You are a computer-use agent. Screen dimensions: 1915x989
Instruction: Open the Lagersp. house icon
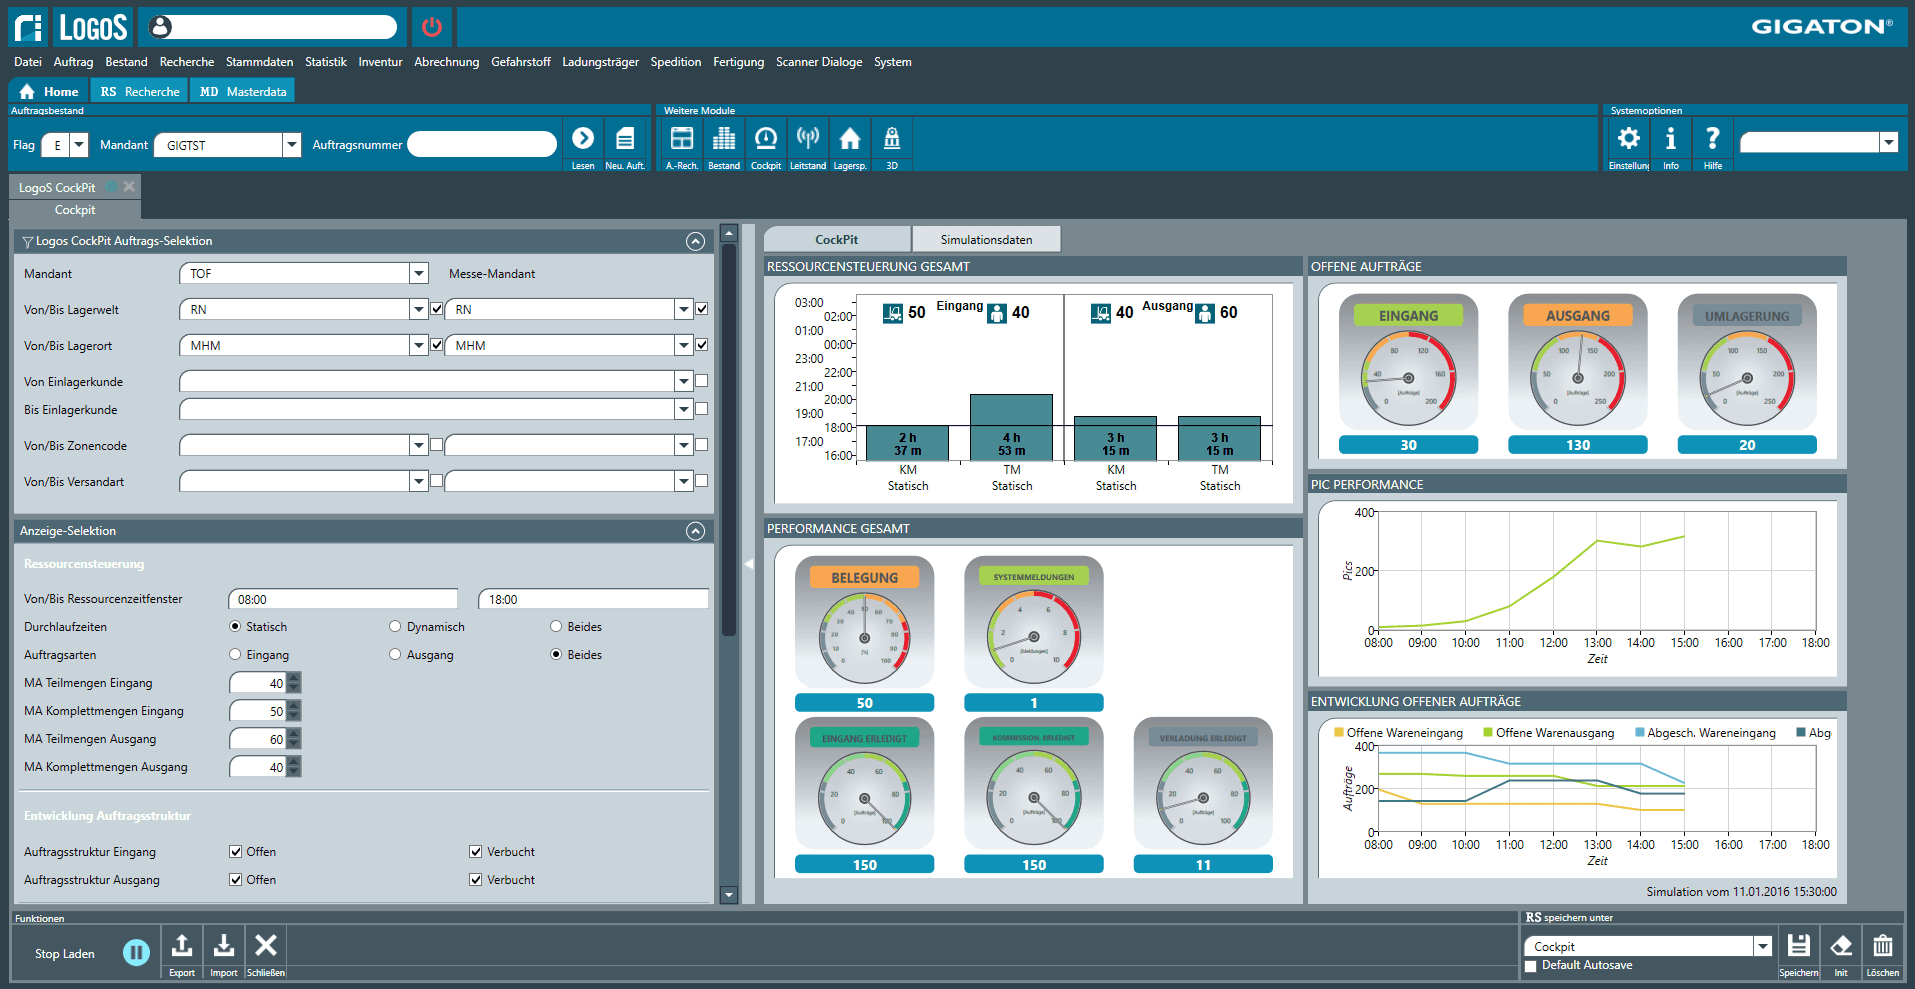(x=850, y=139)
